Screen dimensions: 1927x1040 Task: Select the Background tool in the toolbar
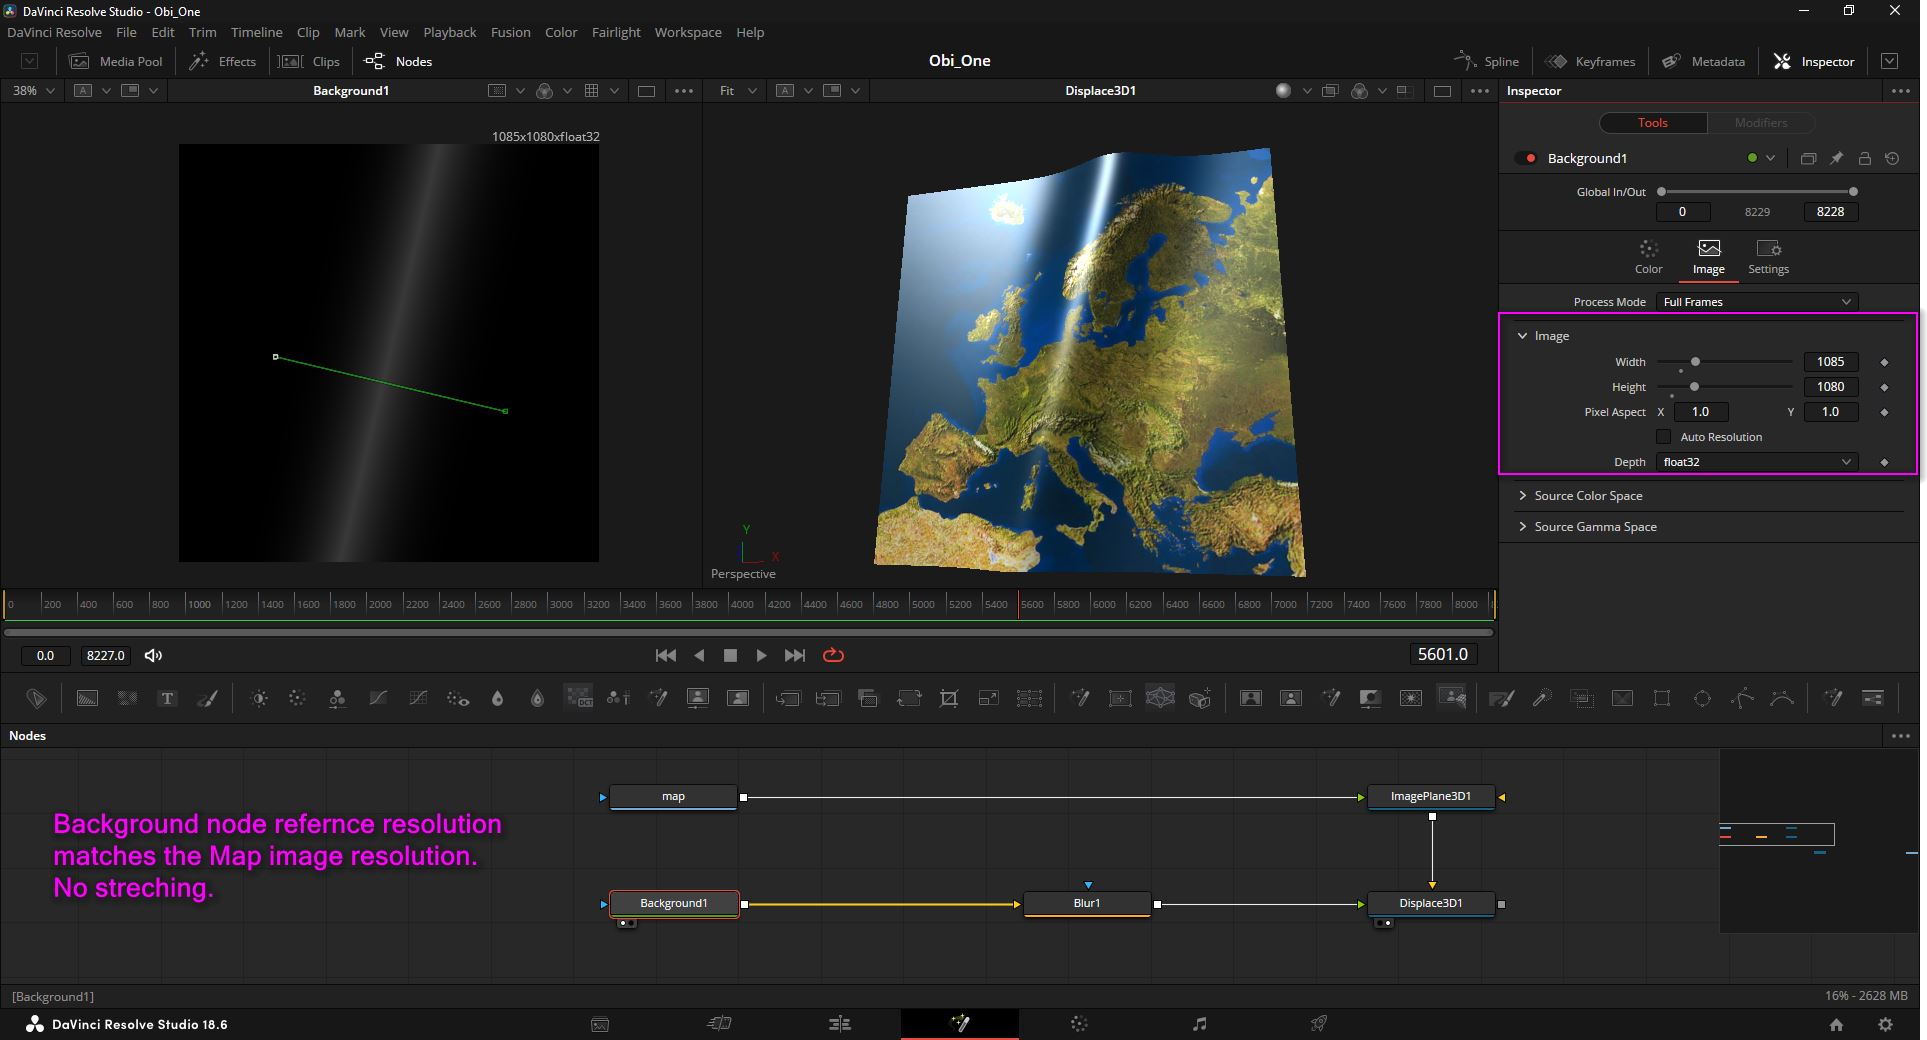pos(87,698)
